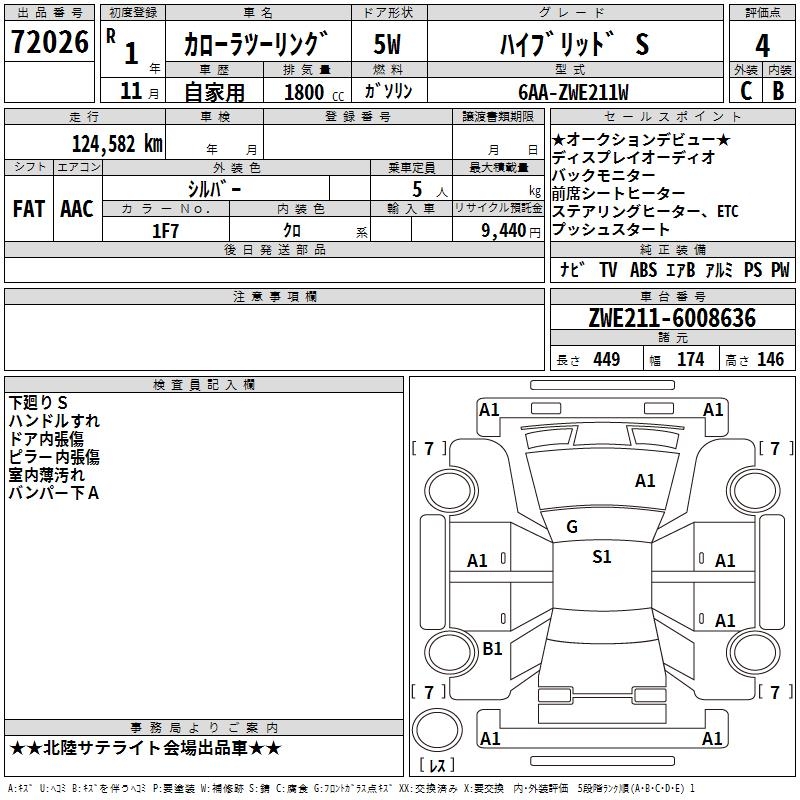Viewport: 800px width, 800px height.
Task: Click the 注意事項欄 section header
Action: pyautogui.click(x=275, y=296)
